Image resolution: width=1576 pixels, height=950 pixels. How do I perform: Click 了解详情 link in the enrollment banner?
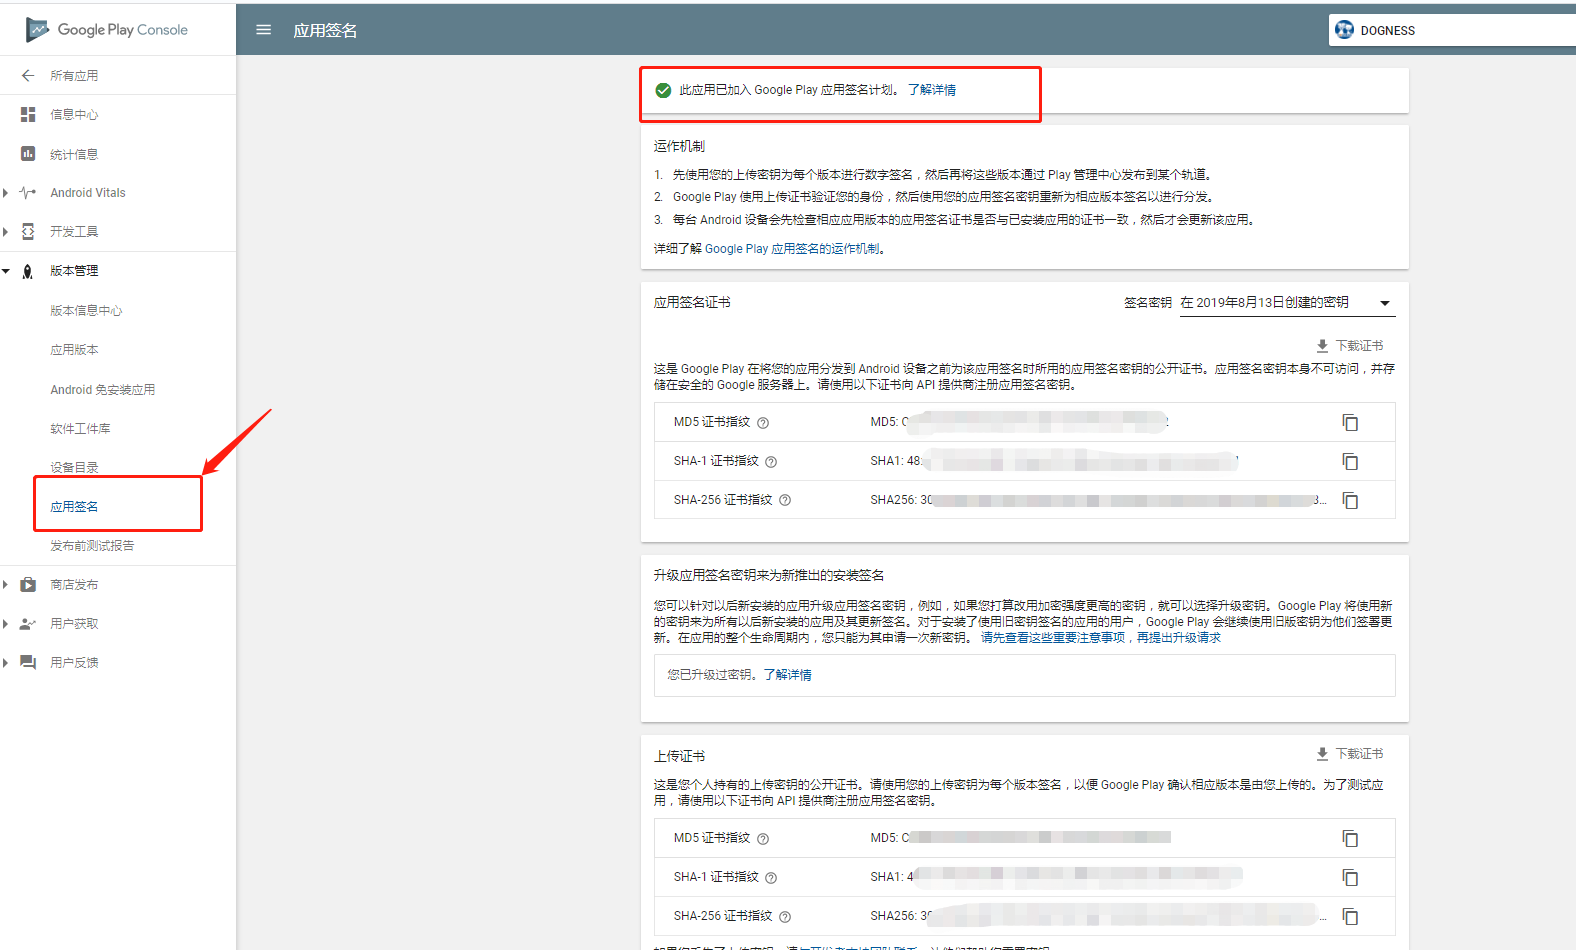tap(932, 90)
